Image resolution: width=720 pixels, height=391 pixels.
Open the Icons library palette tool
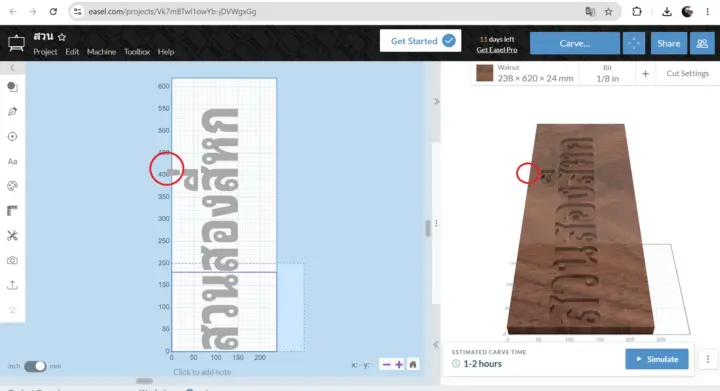(x=12, y=186)
